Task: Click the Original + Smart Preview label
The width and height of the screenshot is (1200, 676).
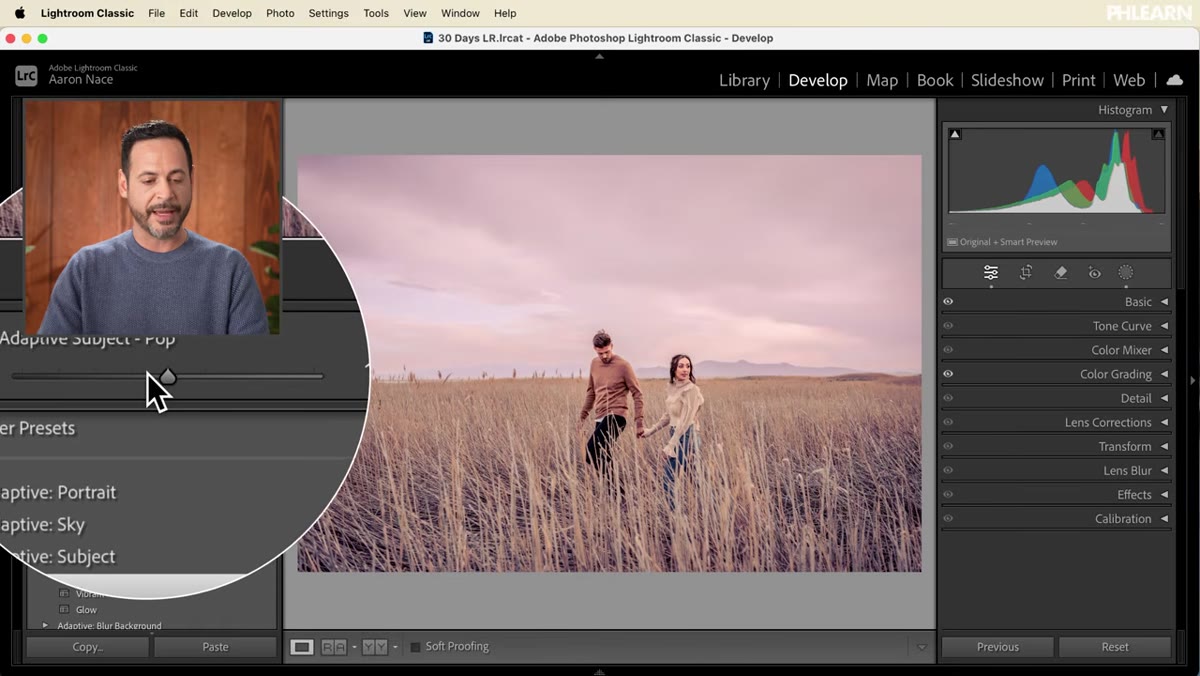Action: click(x=1008, y=242)
